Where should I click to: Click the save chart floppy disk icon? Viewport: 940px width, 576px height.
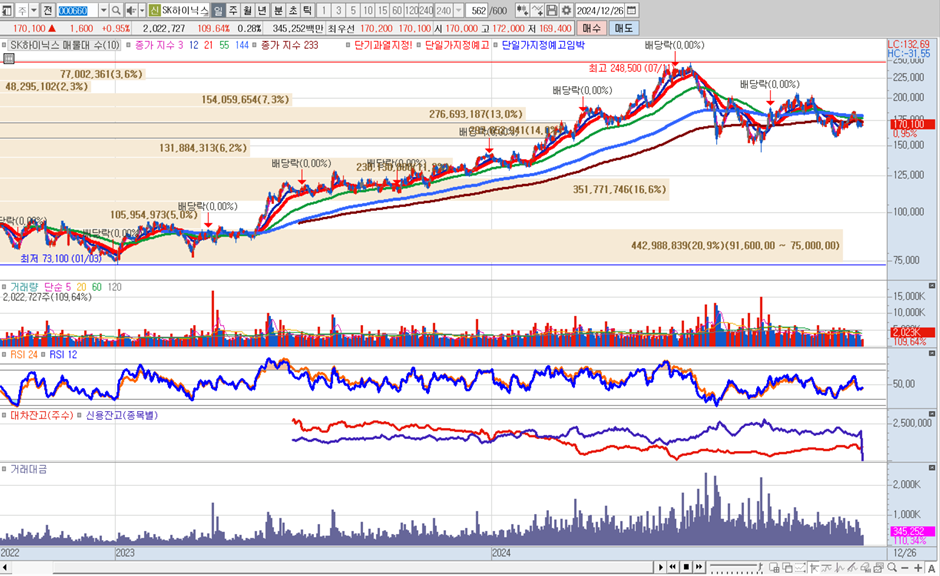click(x=552, y=10)
